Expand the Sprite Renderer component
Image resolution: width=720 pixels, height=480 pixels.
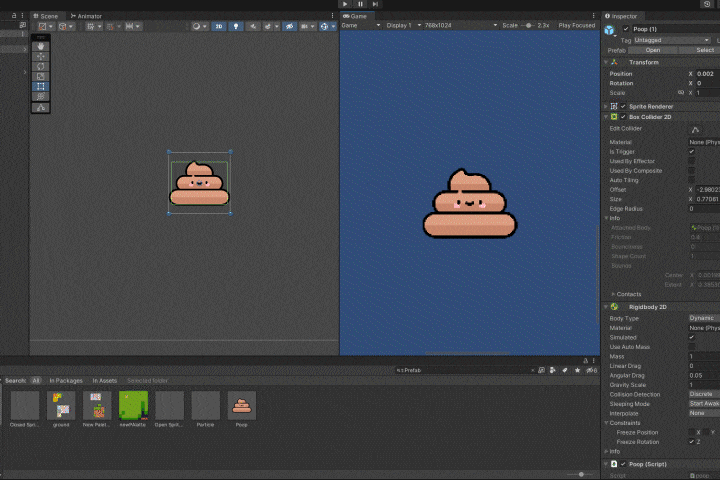pos(606,107)
